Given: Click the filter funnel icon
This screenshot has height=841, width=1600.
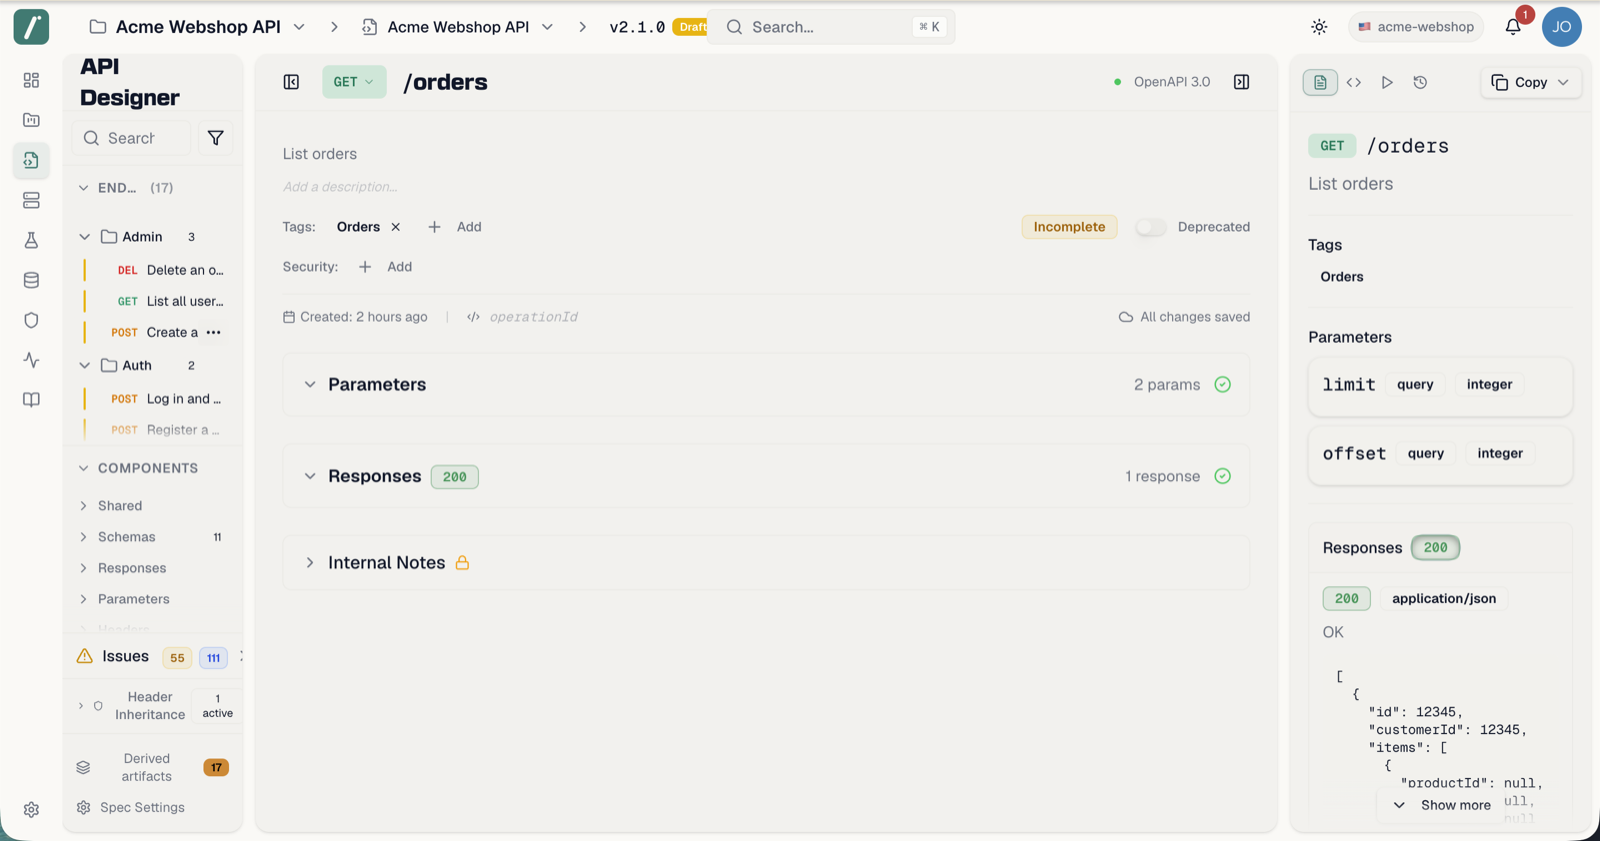Looking at the screenshot, I should point(215,138).
